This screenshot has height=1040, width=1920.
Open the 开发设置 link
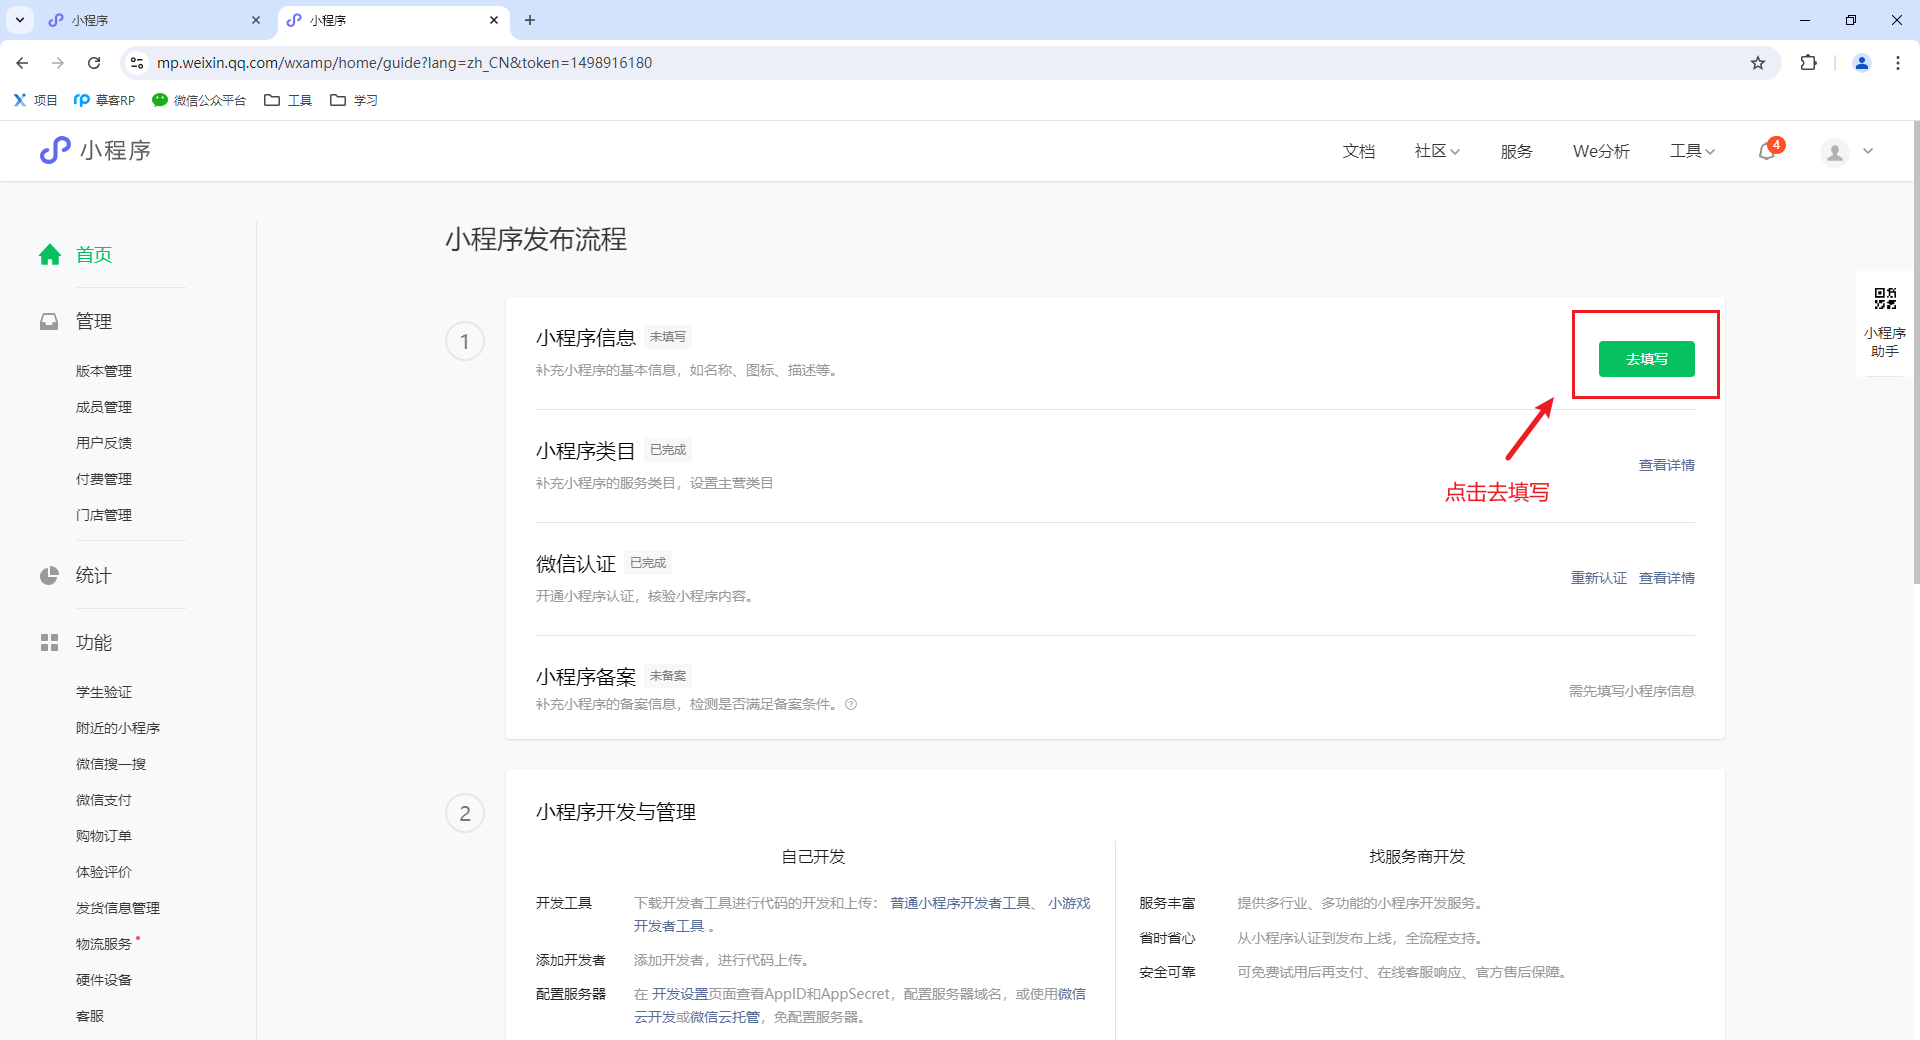(x=680, y=994)
